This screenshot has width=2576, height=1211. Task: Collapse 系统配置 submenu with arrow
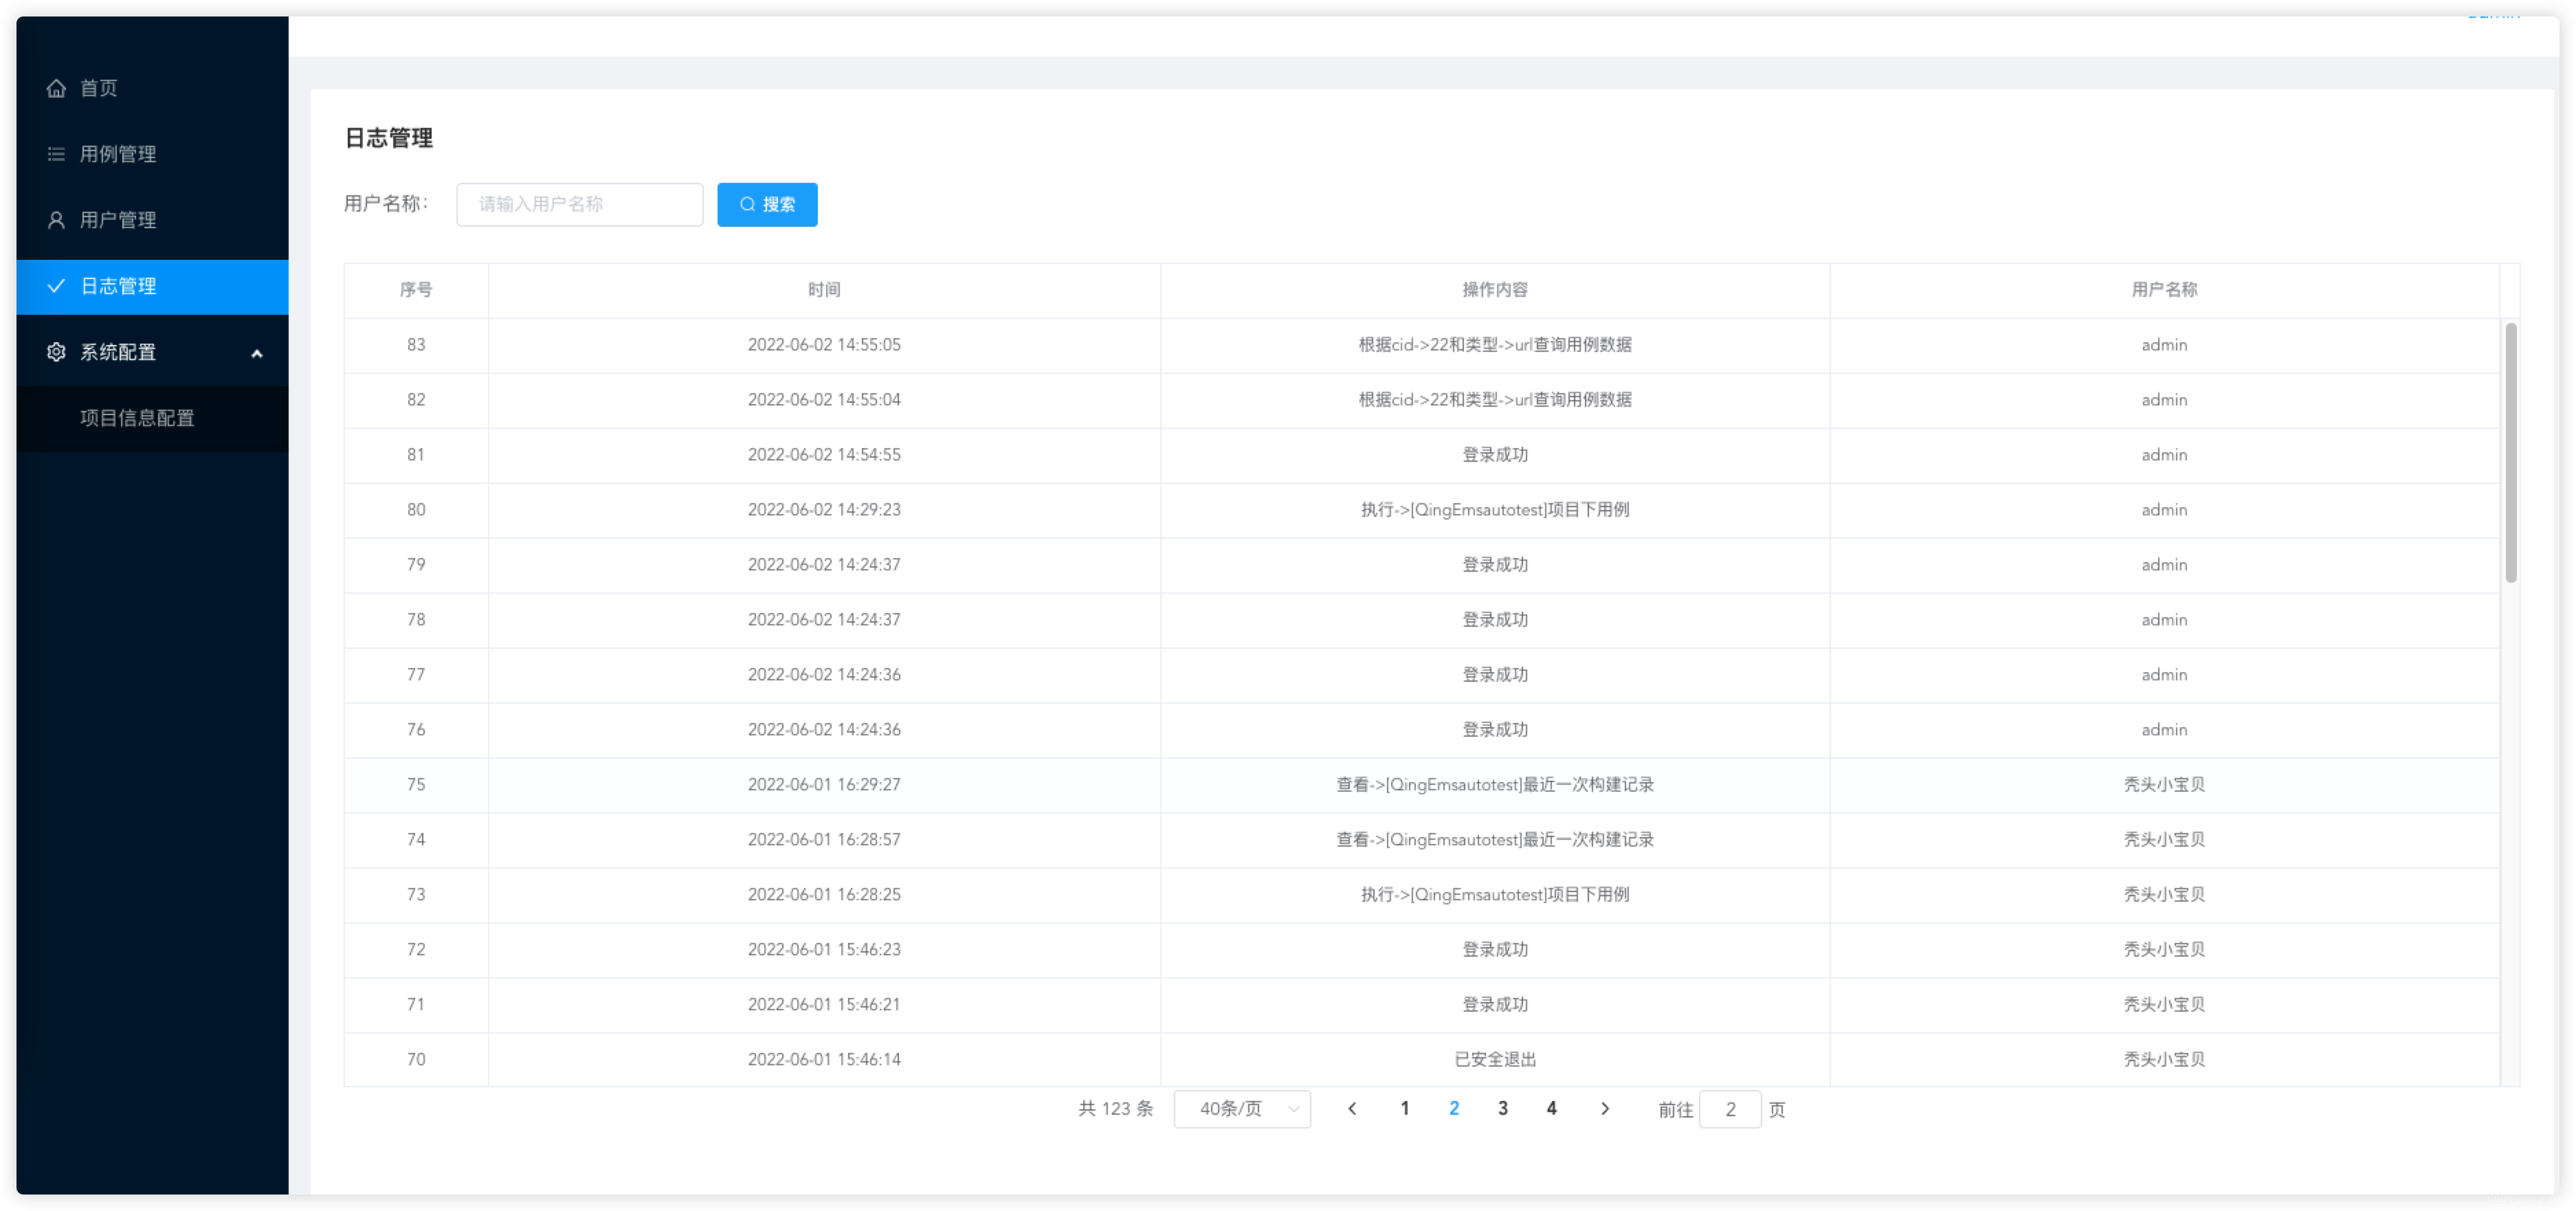coord(257,353)
